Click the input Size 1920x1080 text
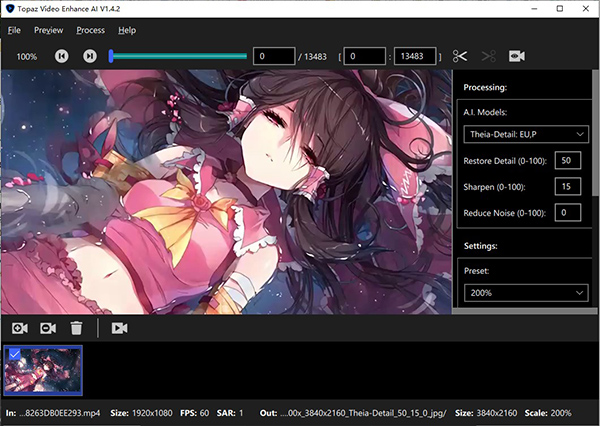The image size is (600, 426). [x=141, y=413]
